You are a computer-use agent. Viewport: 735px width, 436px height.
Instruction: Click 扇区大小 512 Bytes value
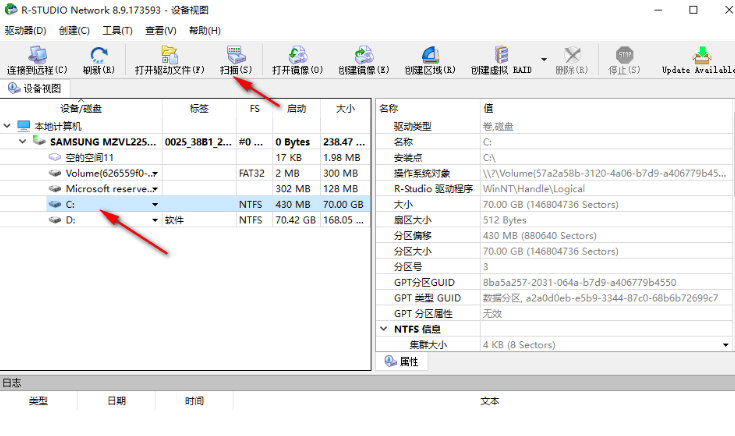pyautogui.click(x=504, y=220)
